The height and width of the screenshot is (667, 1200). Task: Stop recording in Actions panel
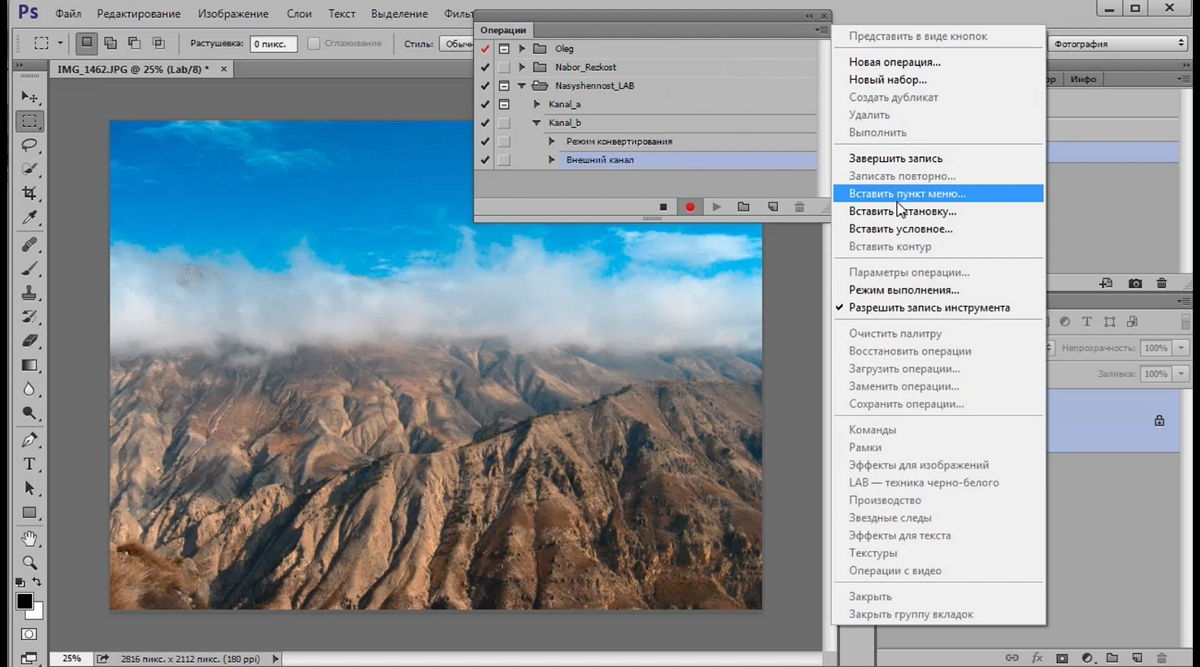[x=663, y=207]
